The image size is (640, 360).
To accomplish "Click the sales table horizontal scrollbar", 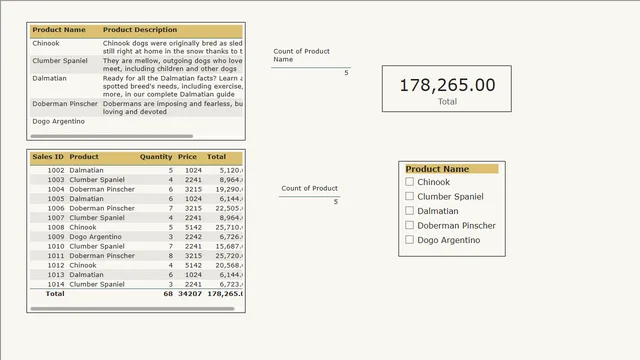I will [x=132, y=309].
